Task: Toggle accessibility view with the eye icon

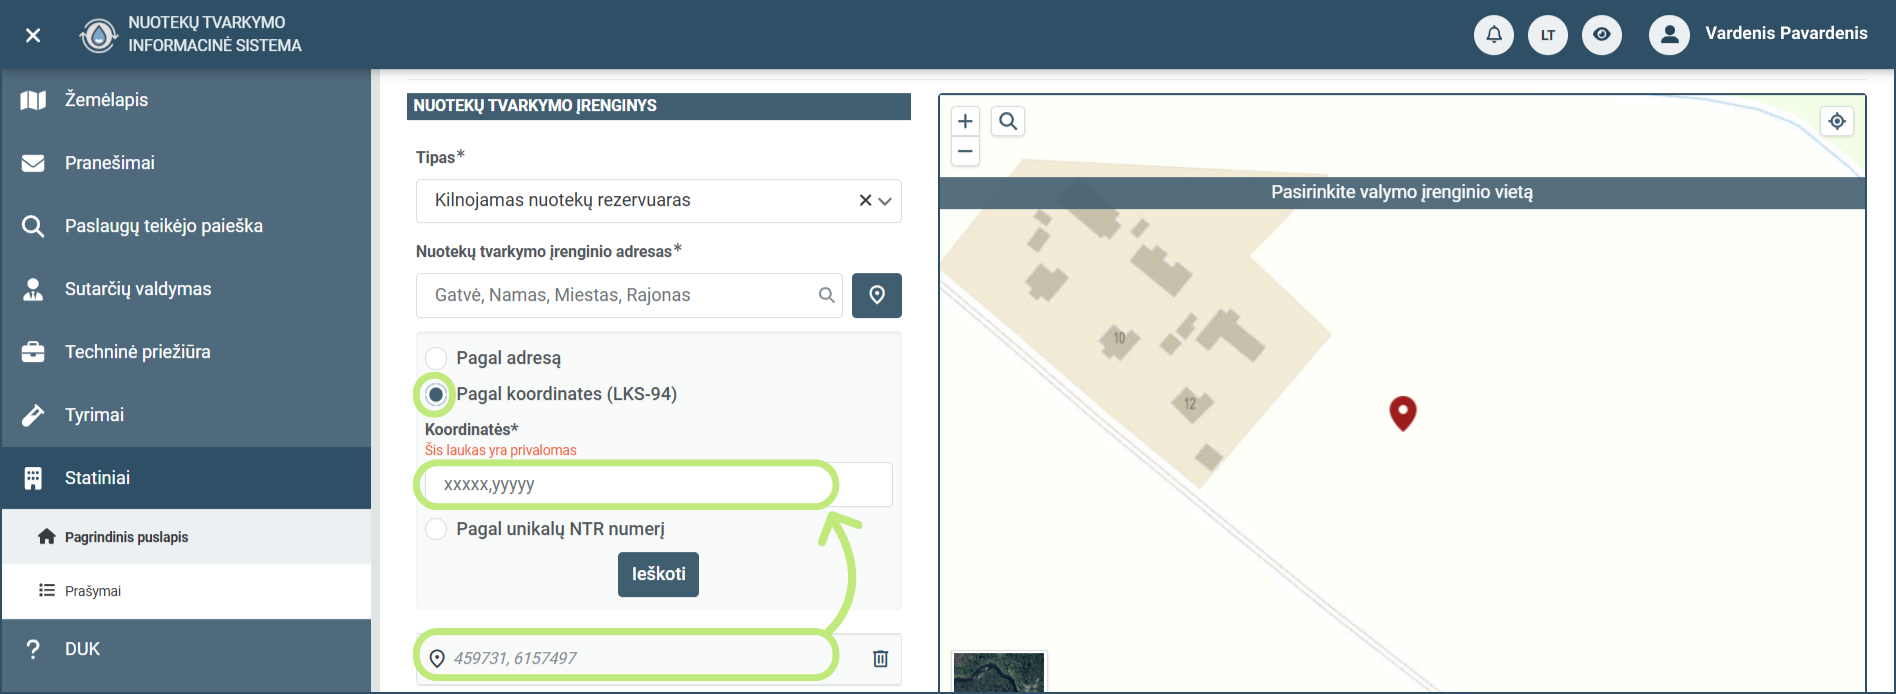Action: point(1602,35)
